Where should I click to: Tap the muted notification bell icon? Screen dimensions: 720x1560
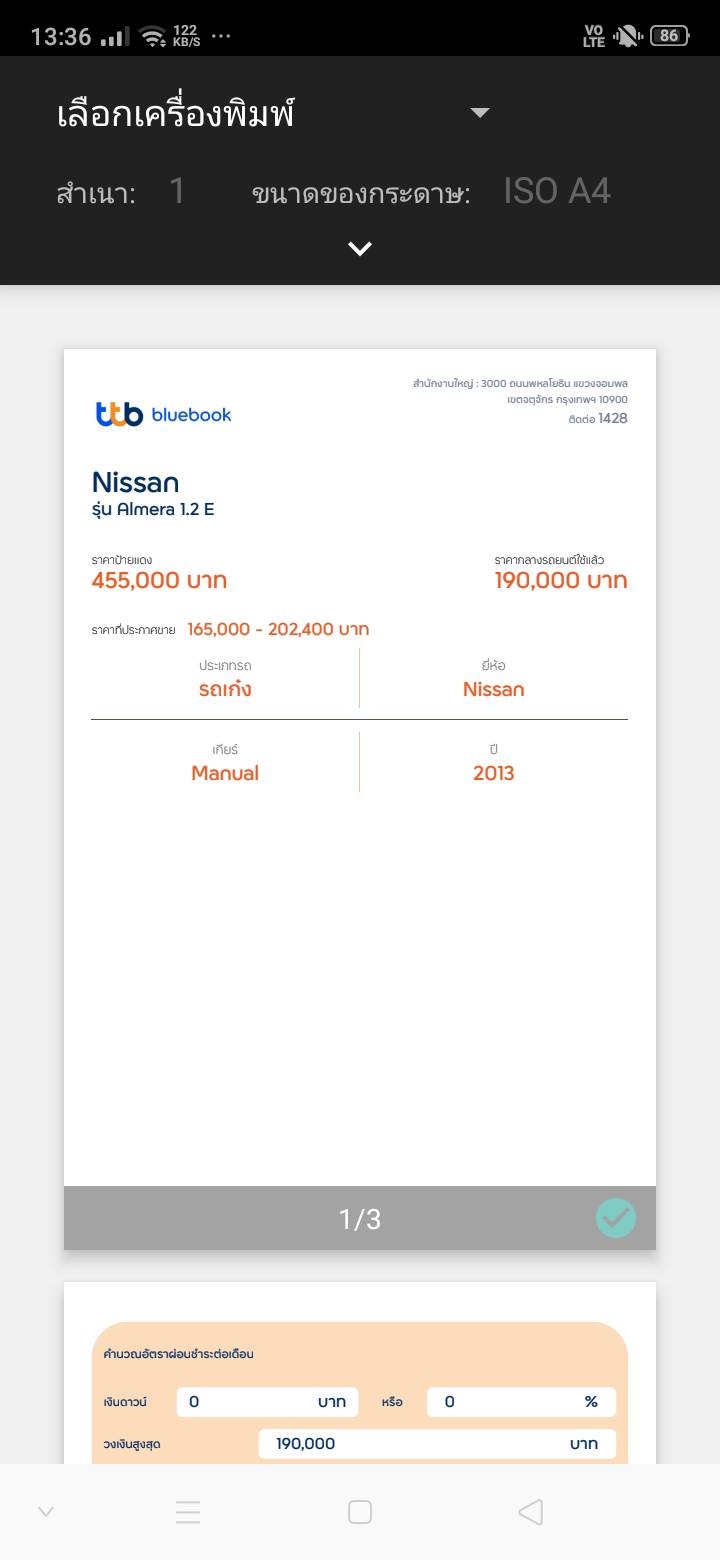[627, 37]
